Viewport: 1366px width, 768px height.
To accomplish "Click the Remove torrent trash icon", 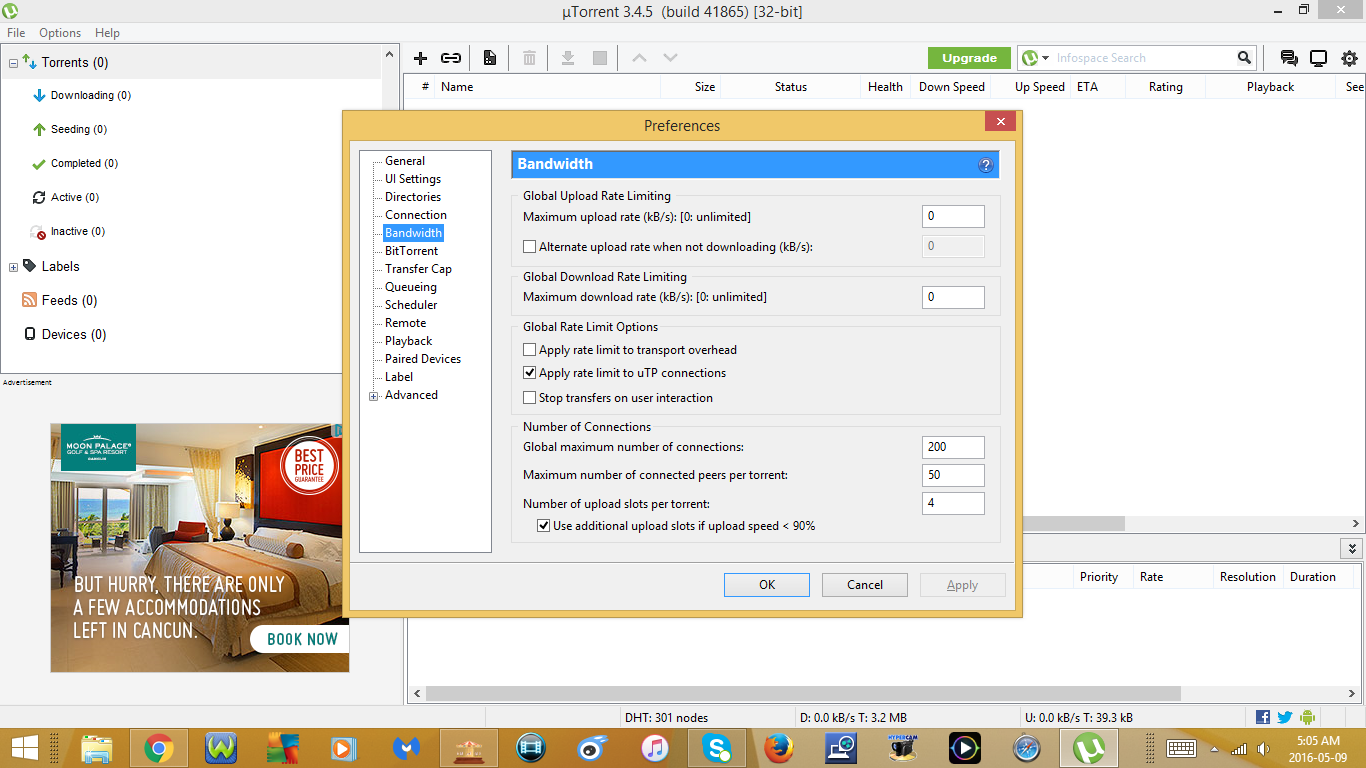I will 529,58.
